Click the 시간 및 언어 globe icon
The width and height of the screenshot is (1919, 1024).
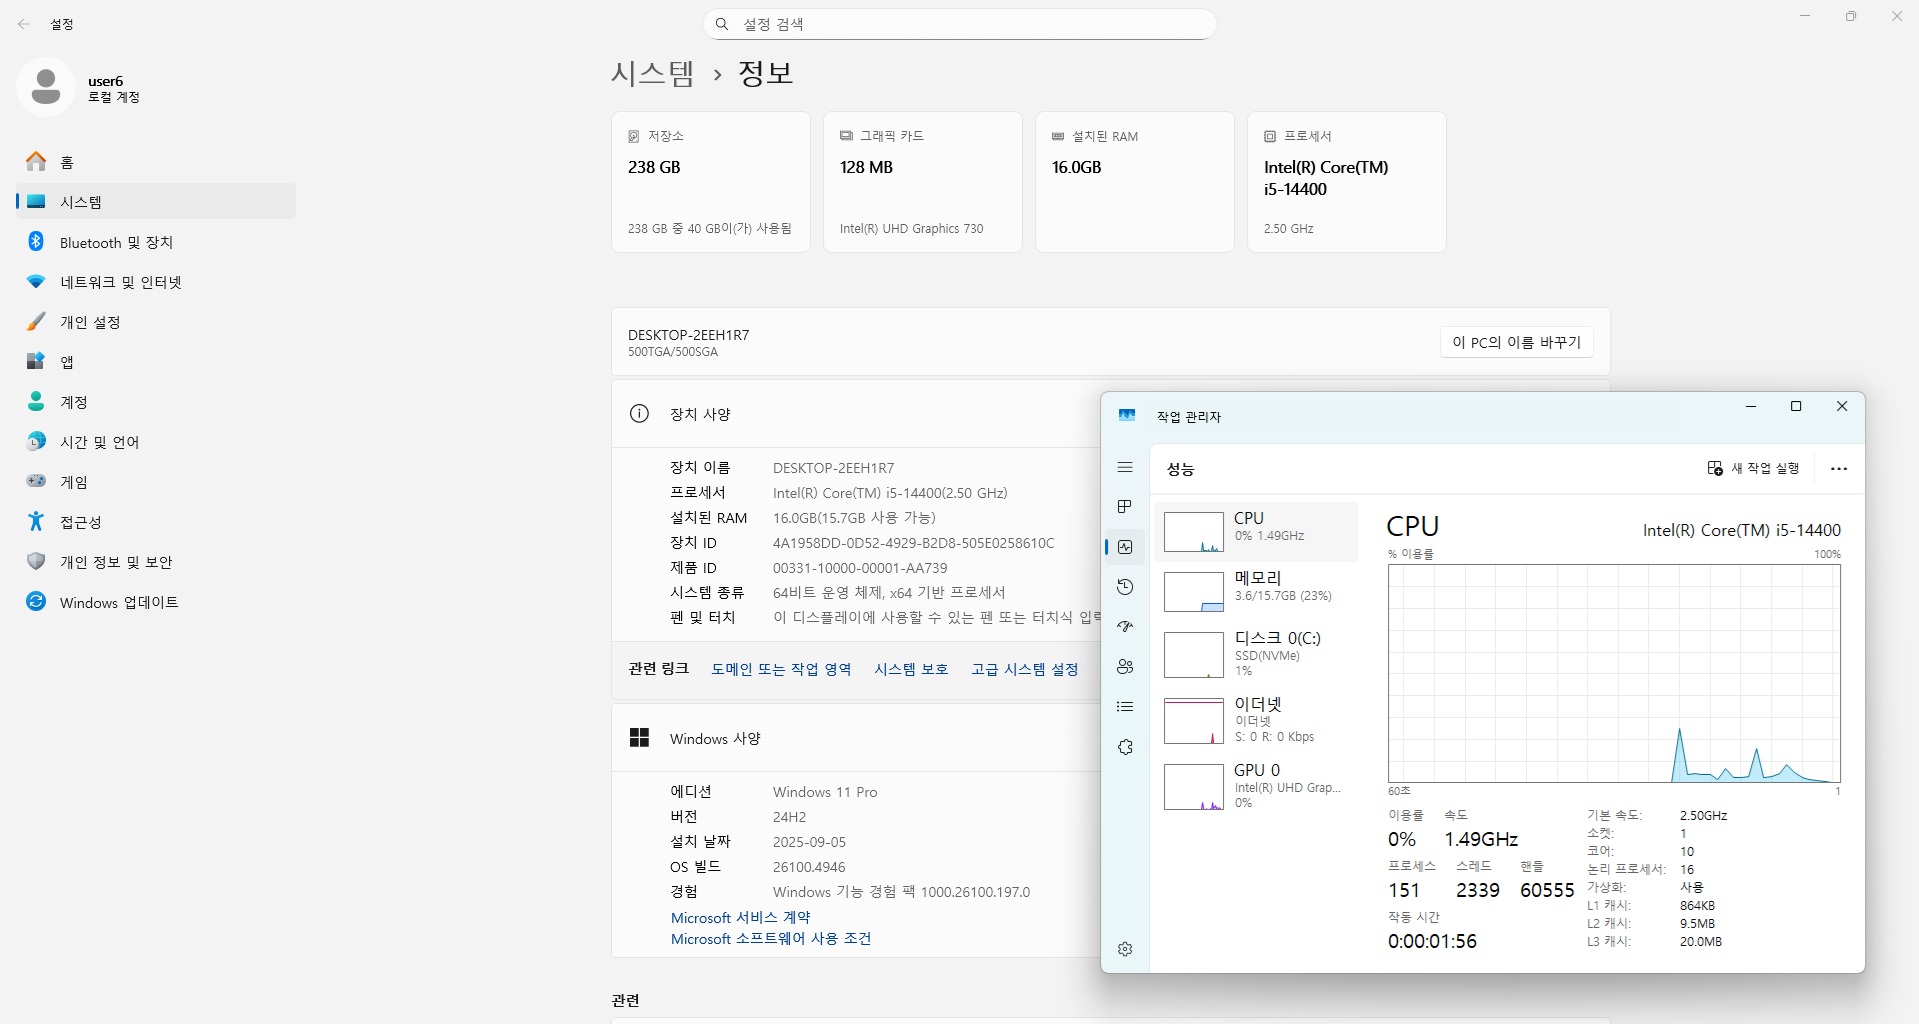point(36,442)
